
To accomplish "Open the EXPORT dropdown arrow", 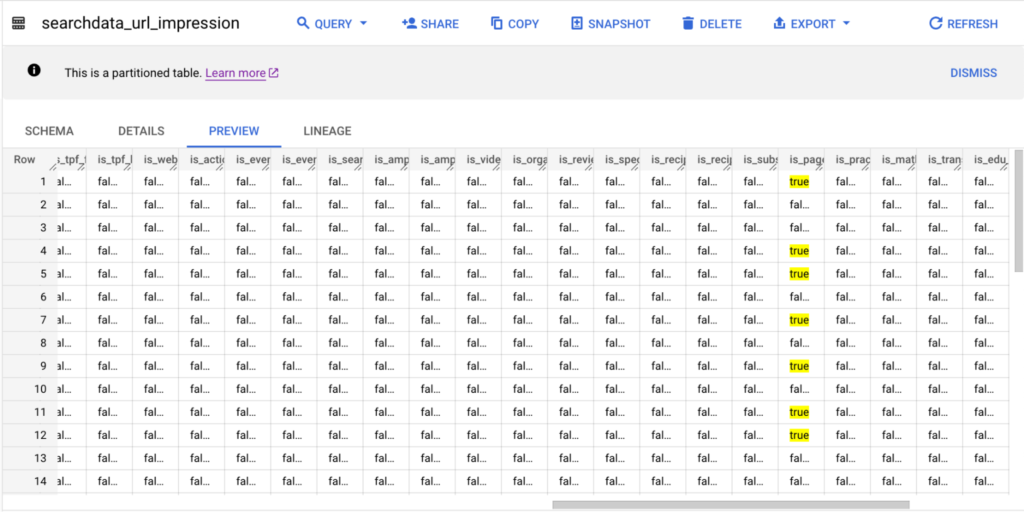I will pyautogui.click(x=846, y=24).
